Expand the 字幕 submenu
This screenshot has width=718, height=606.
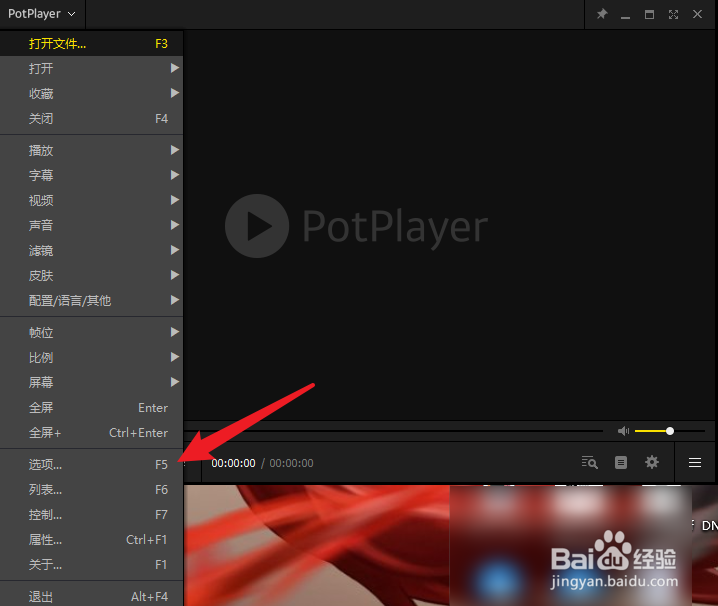click(x=92, y=175)
